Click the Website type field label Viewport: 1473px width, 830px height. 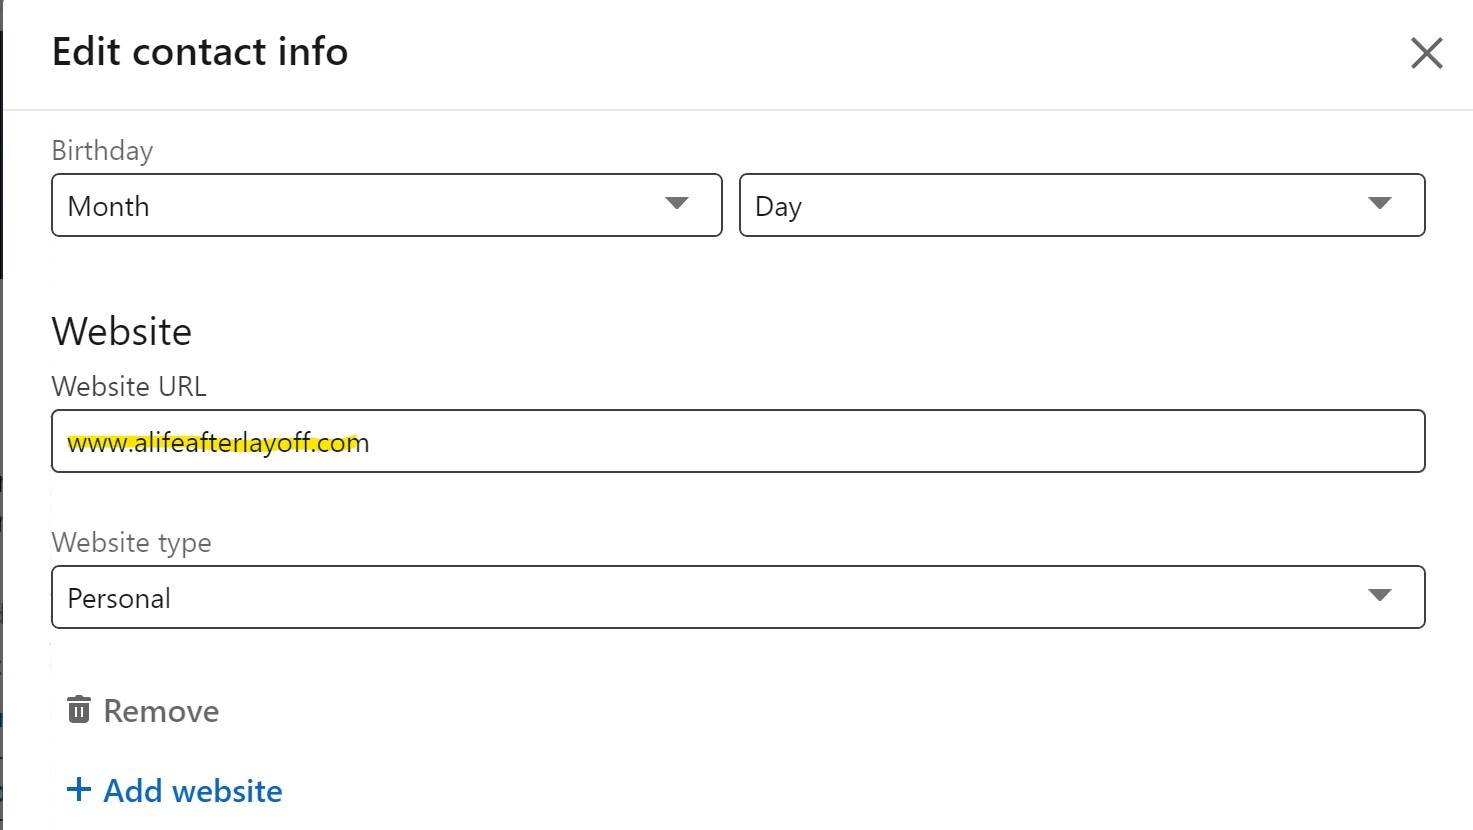tap(131, 542)
